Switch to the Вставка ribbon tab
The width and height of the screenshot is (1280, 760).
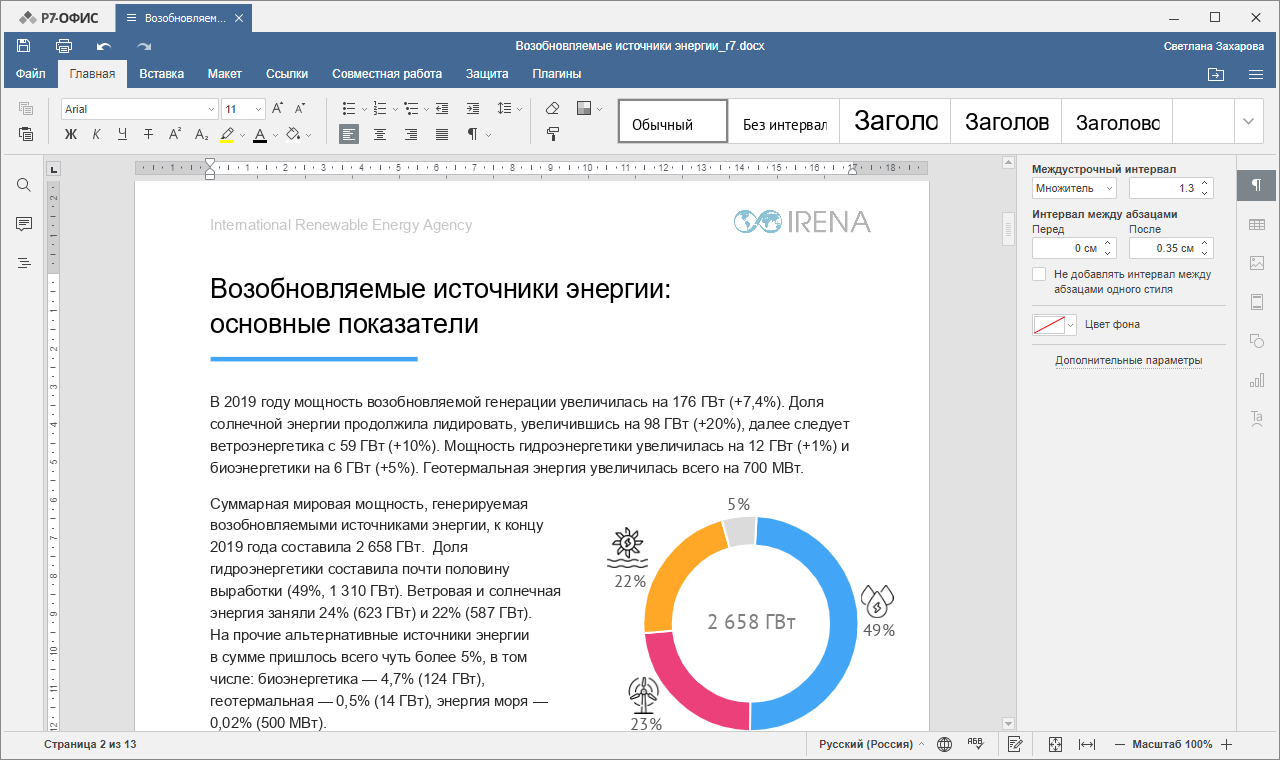(x=161, y=73)
